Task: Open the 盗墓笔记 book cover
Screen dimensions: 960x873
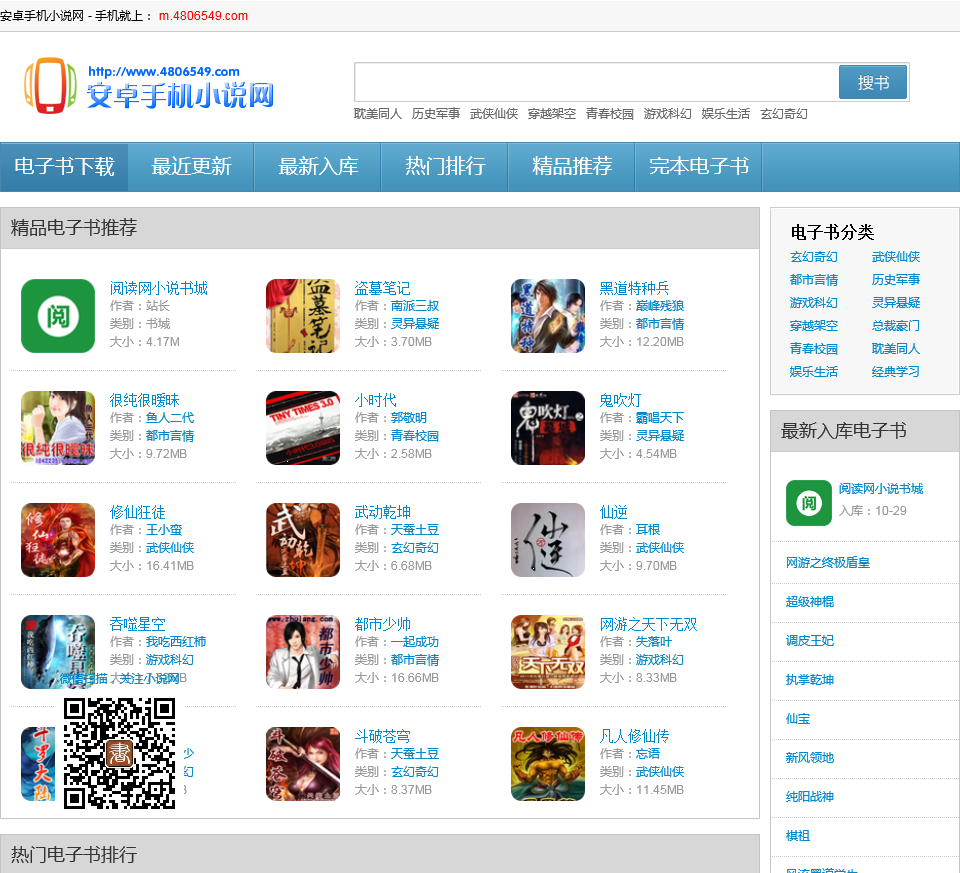Action: tap(303, 316)
